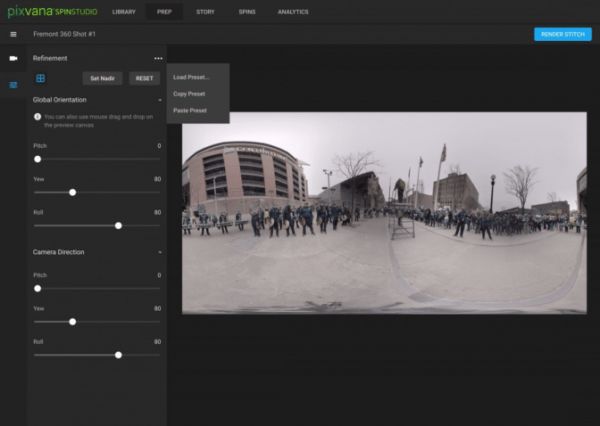600x426 pixels.
Task: Collapse the Camera Direction section
Action: (x=159, y=252)
